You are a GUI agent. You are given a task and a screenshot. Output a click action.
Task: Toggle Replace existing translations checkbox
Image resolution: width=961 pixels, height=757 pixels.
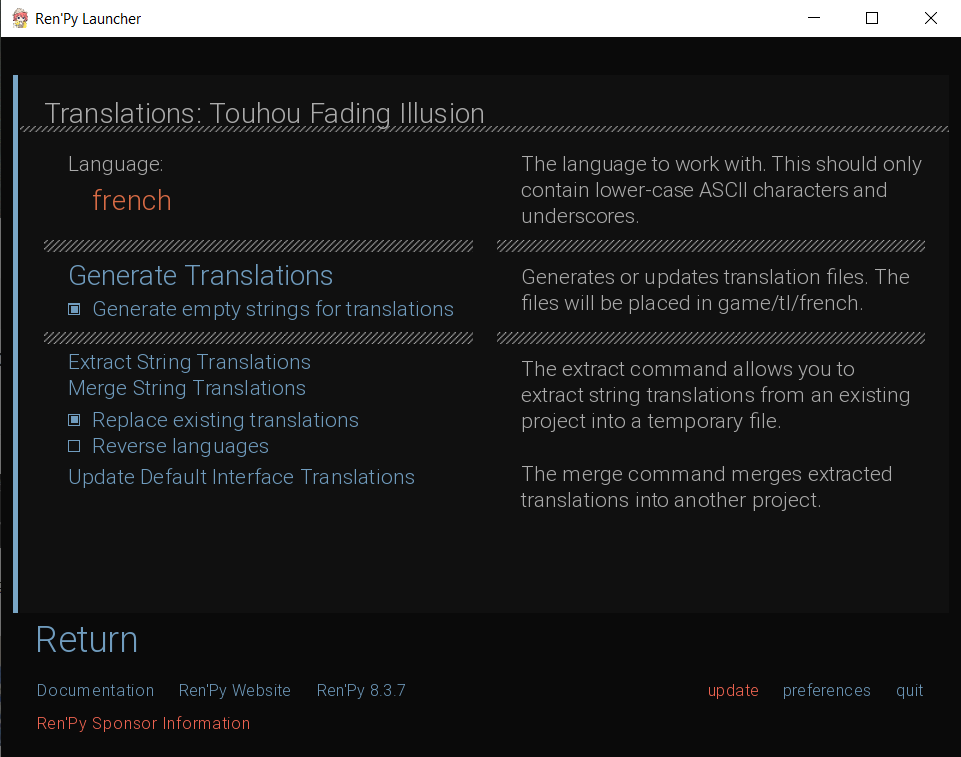(74, 421)
